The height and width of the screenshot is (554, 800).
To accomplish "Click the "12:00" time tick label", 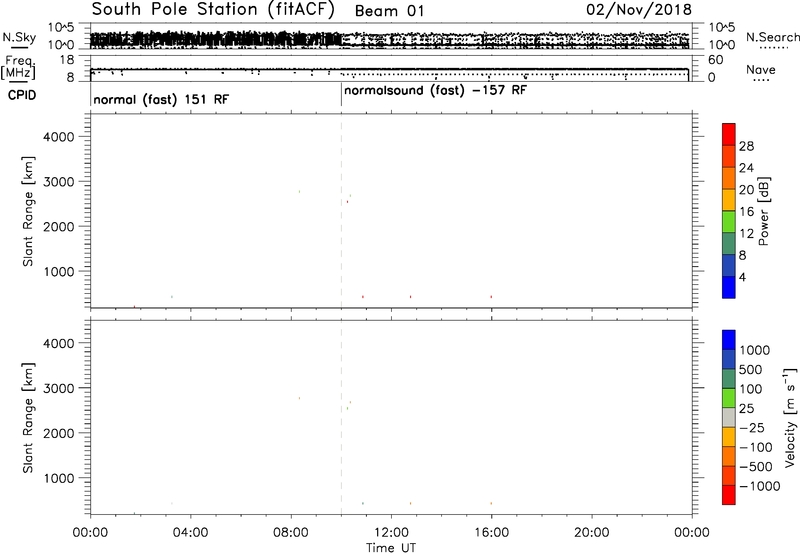I will (391, 533).
